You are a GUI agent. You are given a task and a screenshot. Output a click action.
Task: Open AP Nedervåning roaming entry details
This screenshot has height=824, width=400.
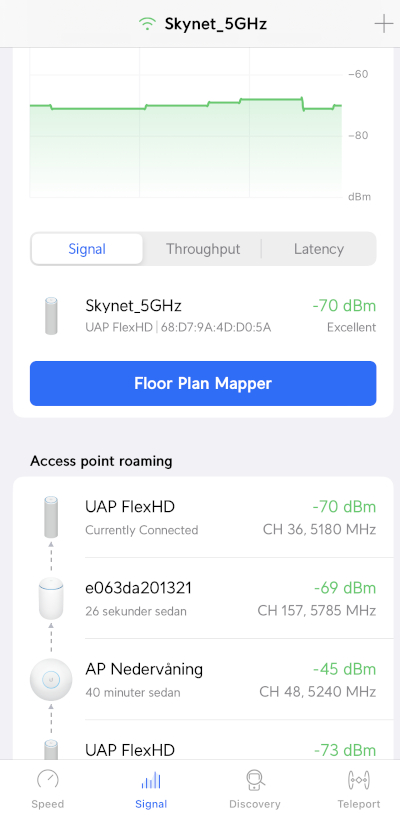[x=203, y=679]
